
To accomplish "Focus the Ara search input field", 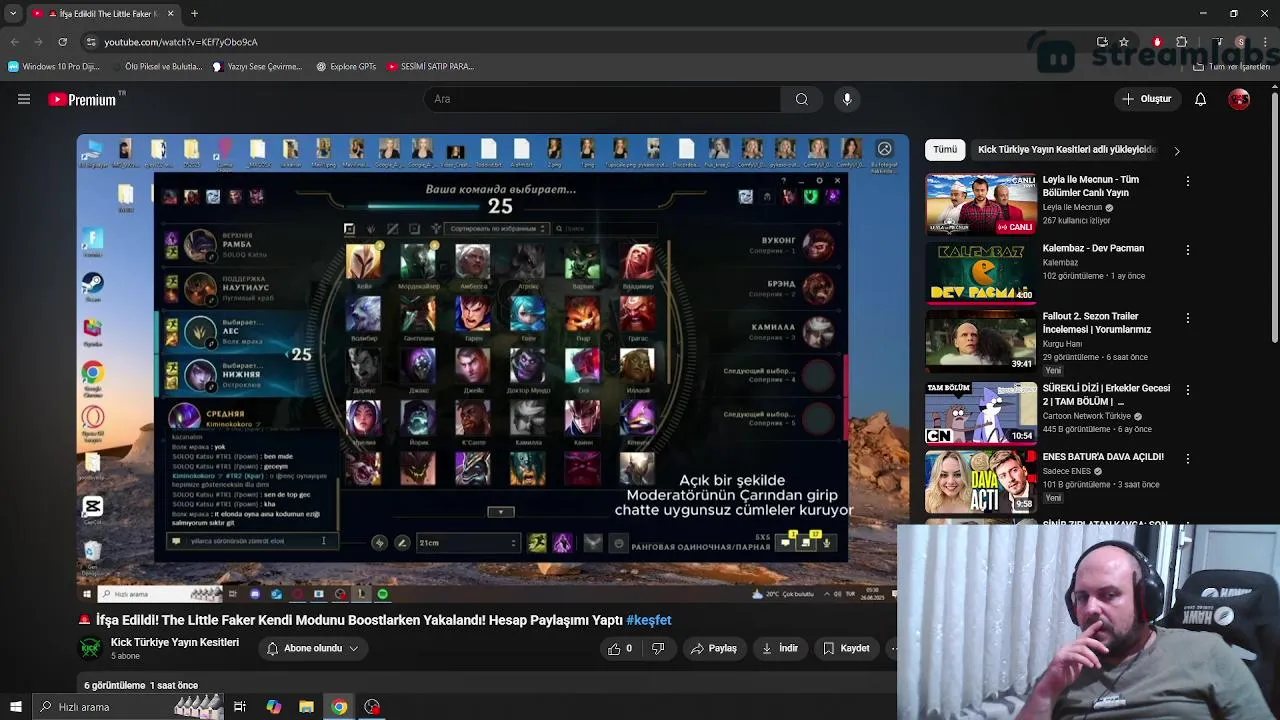I will [x=602, y=99].
